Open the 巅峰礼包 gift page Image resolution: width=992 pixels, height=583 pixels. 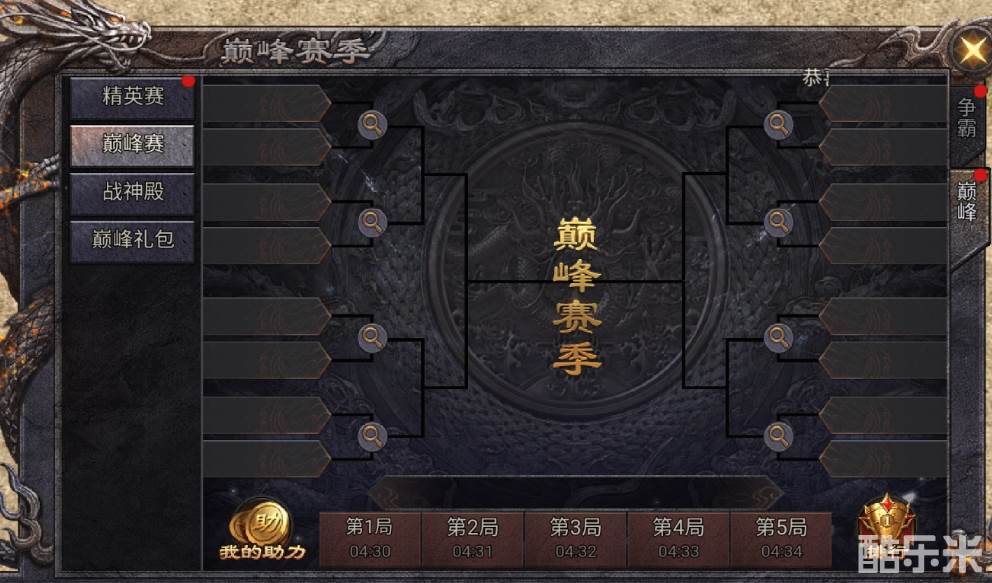[x=132, y=241]
